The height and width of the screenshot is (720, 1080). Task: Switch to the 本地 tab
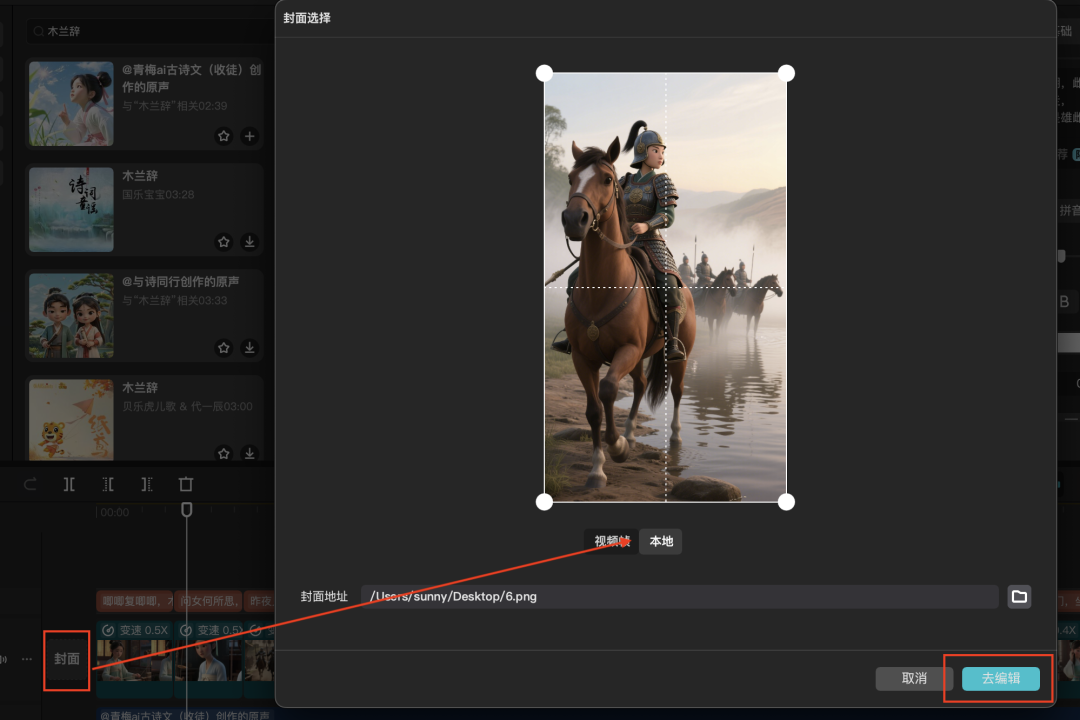[x=661, y=542]
